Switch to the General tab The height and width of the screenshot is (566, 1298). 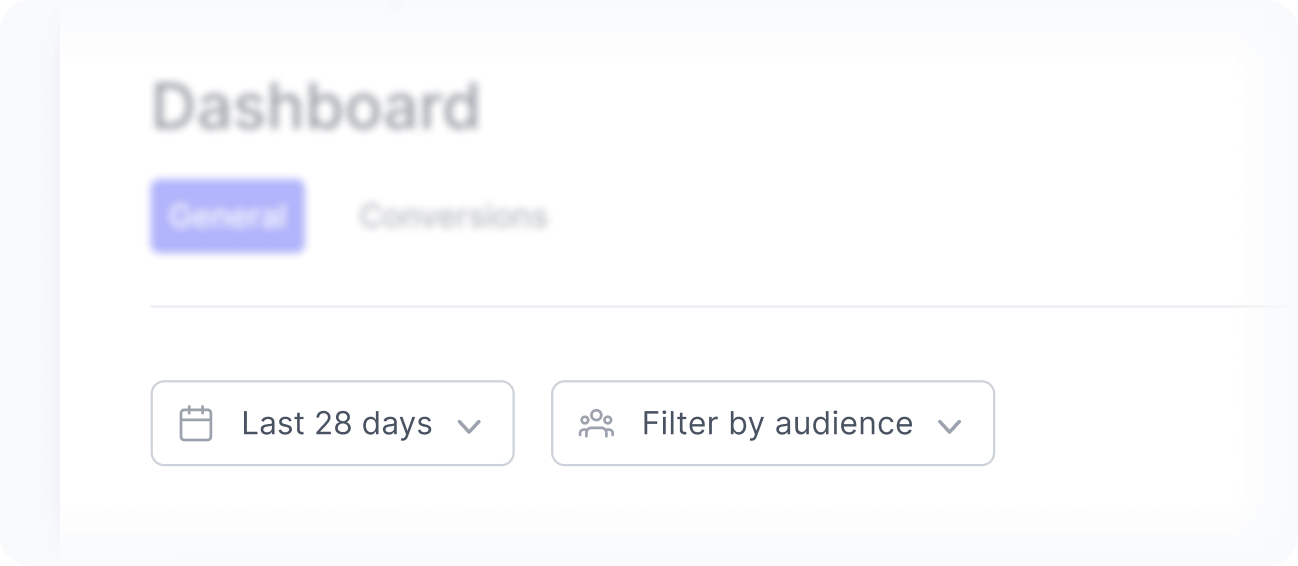[228, 216]
